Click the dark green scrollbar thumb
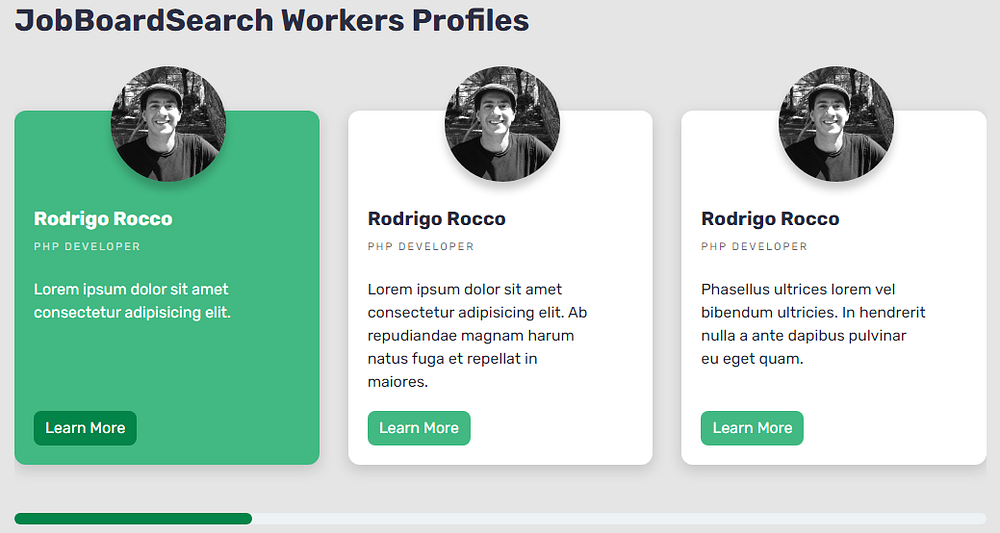The image size is (1000, 533). (133, 518)
